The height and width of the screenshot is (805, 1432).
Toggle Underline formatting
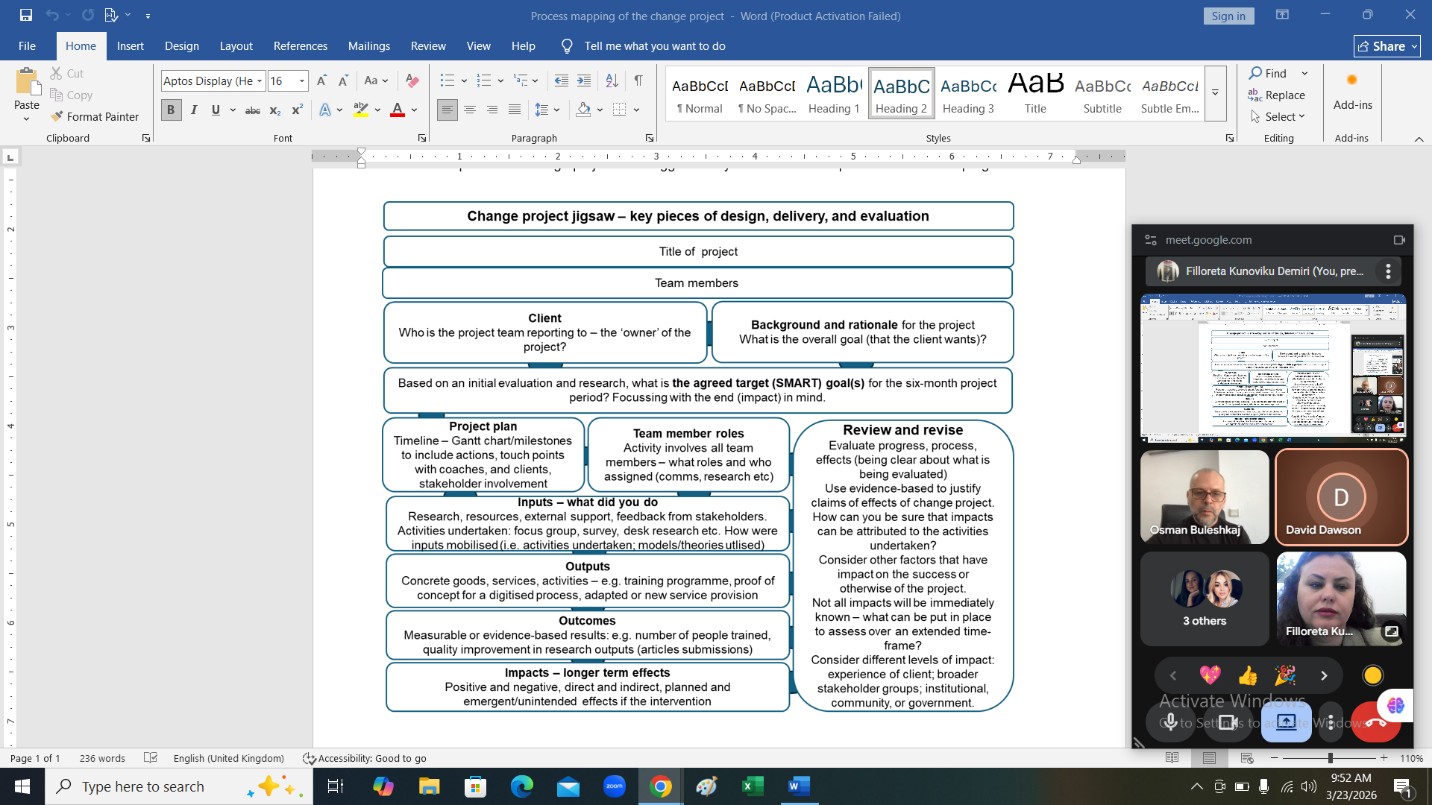215,110
